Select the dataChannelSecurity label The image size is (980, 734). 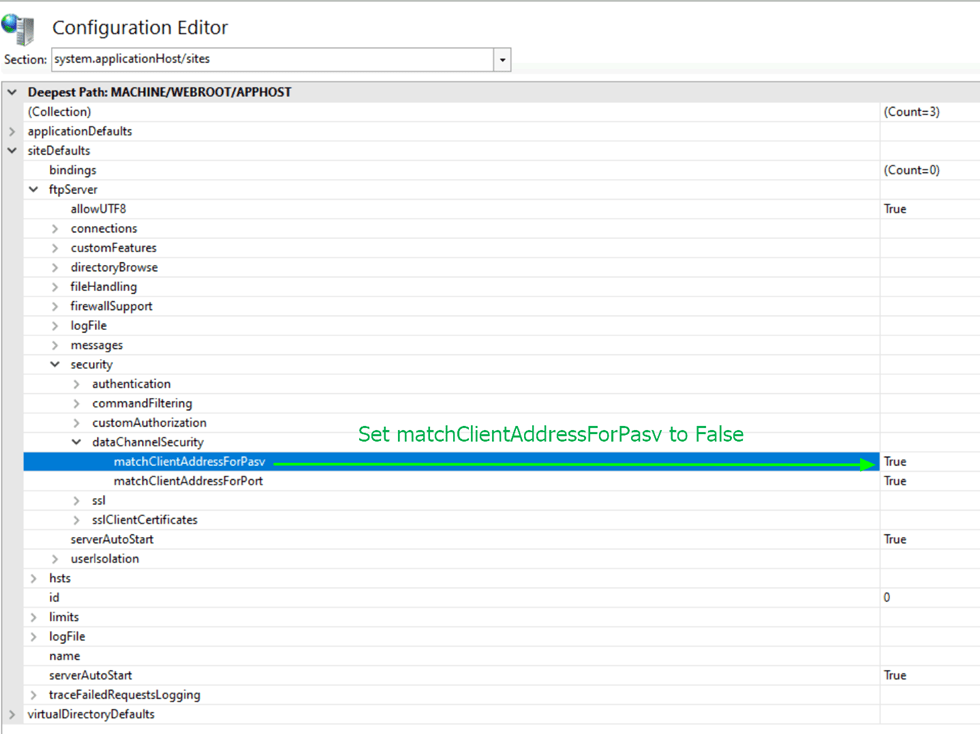pos(148,442)
